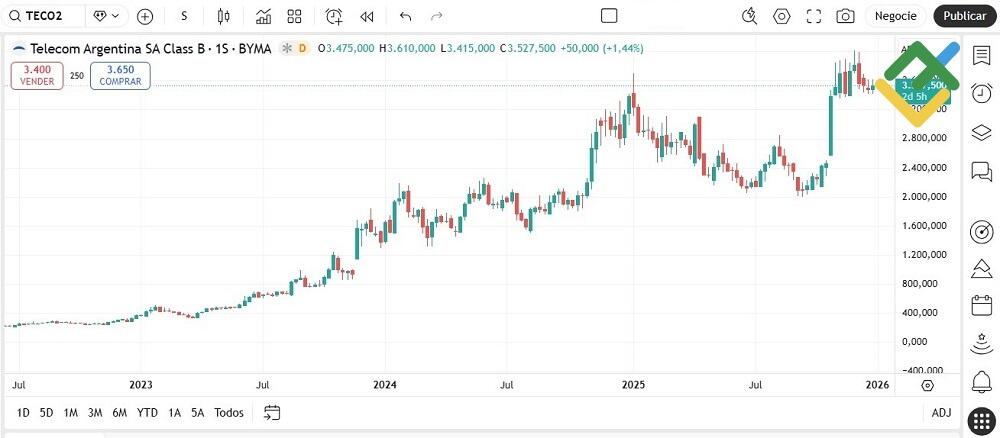The height and width of the screenshot is (438, 1000).
Task: Start bar replay with rewind icon
Action: tap(366, 17)
